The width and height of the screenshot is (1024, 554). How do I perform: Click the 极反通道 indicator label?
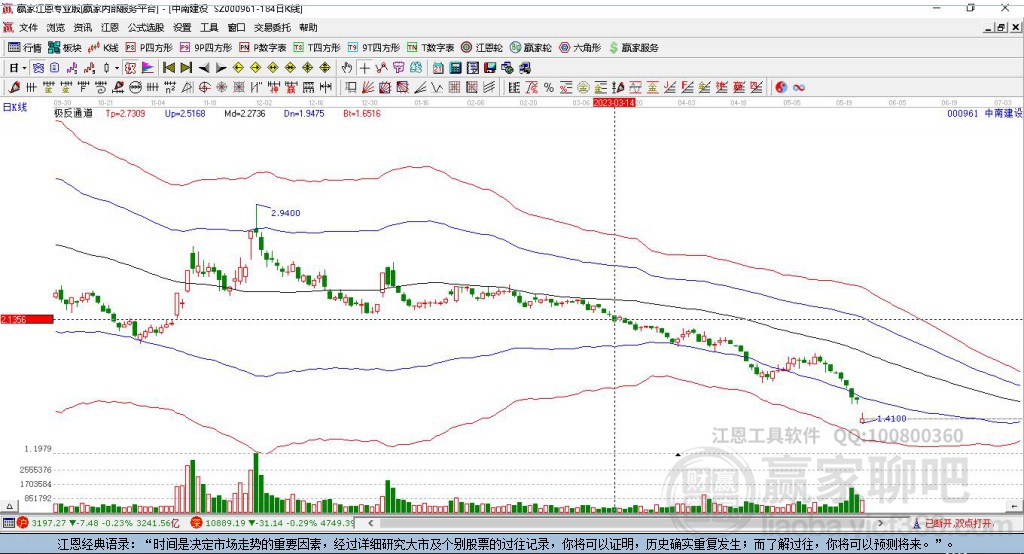tap(73, 113)
